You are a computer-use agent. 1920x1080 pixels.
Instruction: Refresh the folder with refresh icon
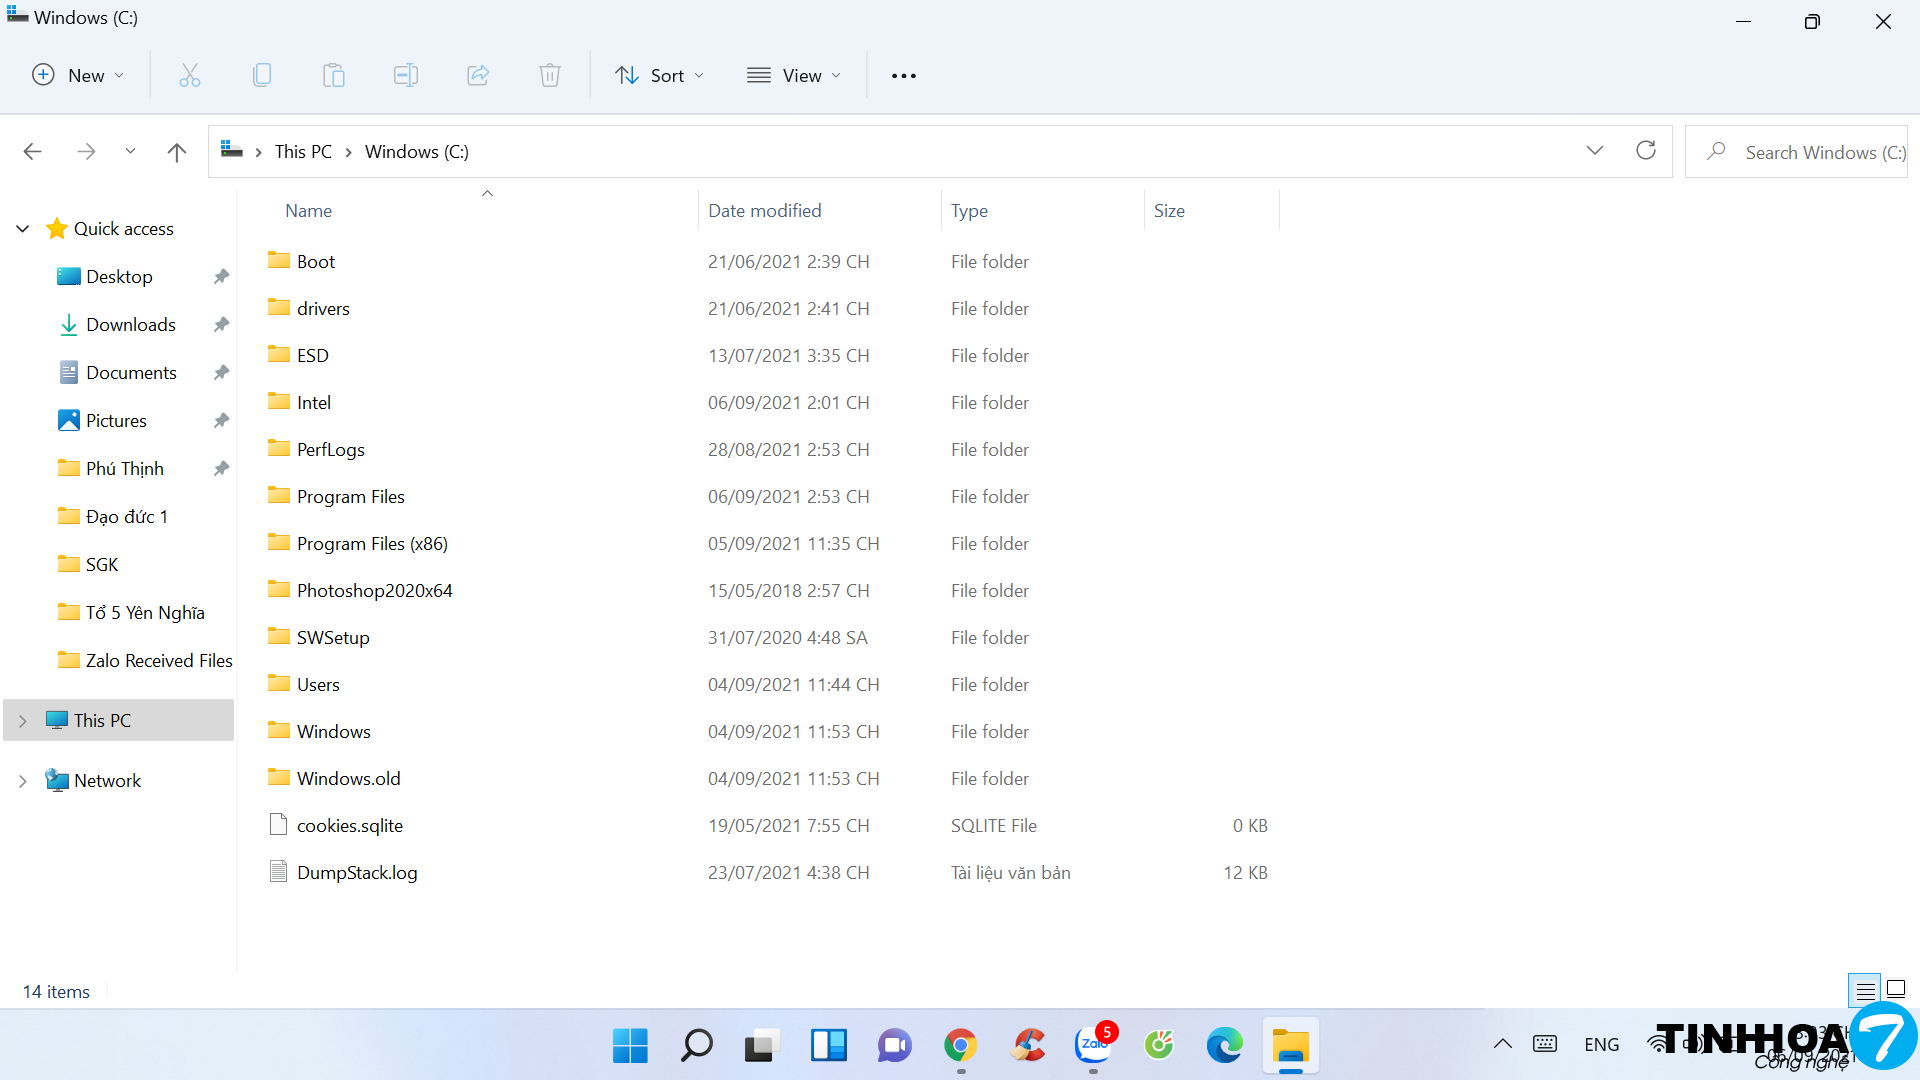1646,151
